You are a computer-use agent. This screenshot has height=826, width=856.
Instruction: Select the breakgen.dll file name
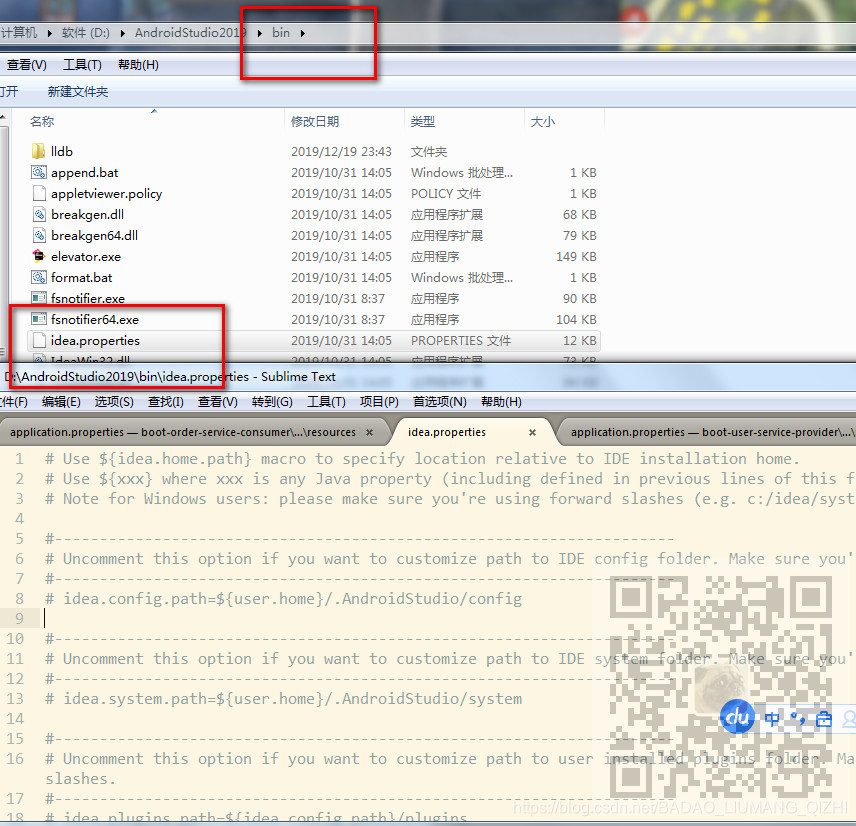pyautogui.click(x=87, y=215)
